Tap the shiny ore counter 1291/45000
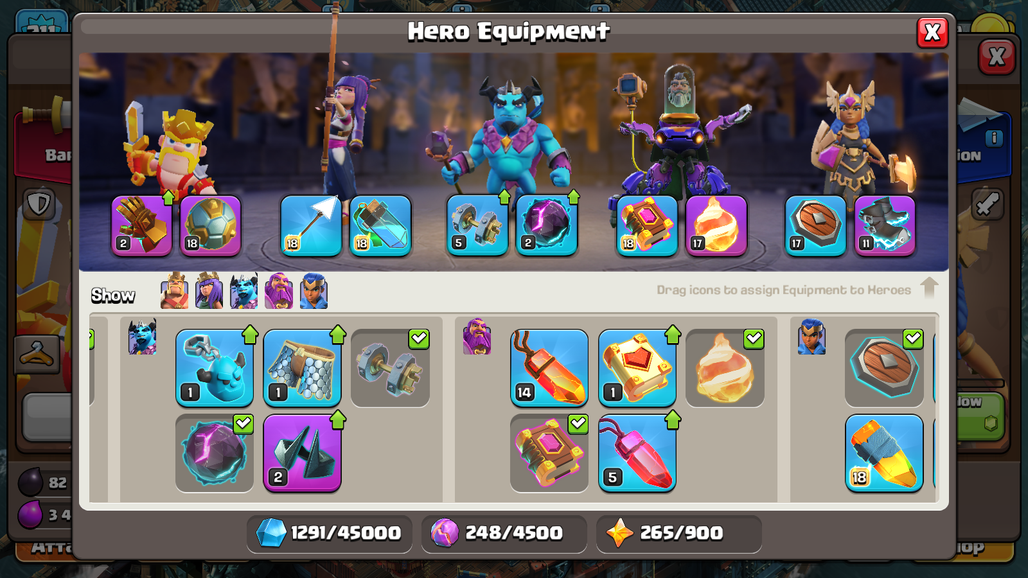Screen dimensions: 1028x578 click(330, 533)
